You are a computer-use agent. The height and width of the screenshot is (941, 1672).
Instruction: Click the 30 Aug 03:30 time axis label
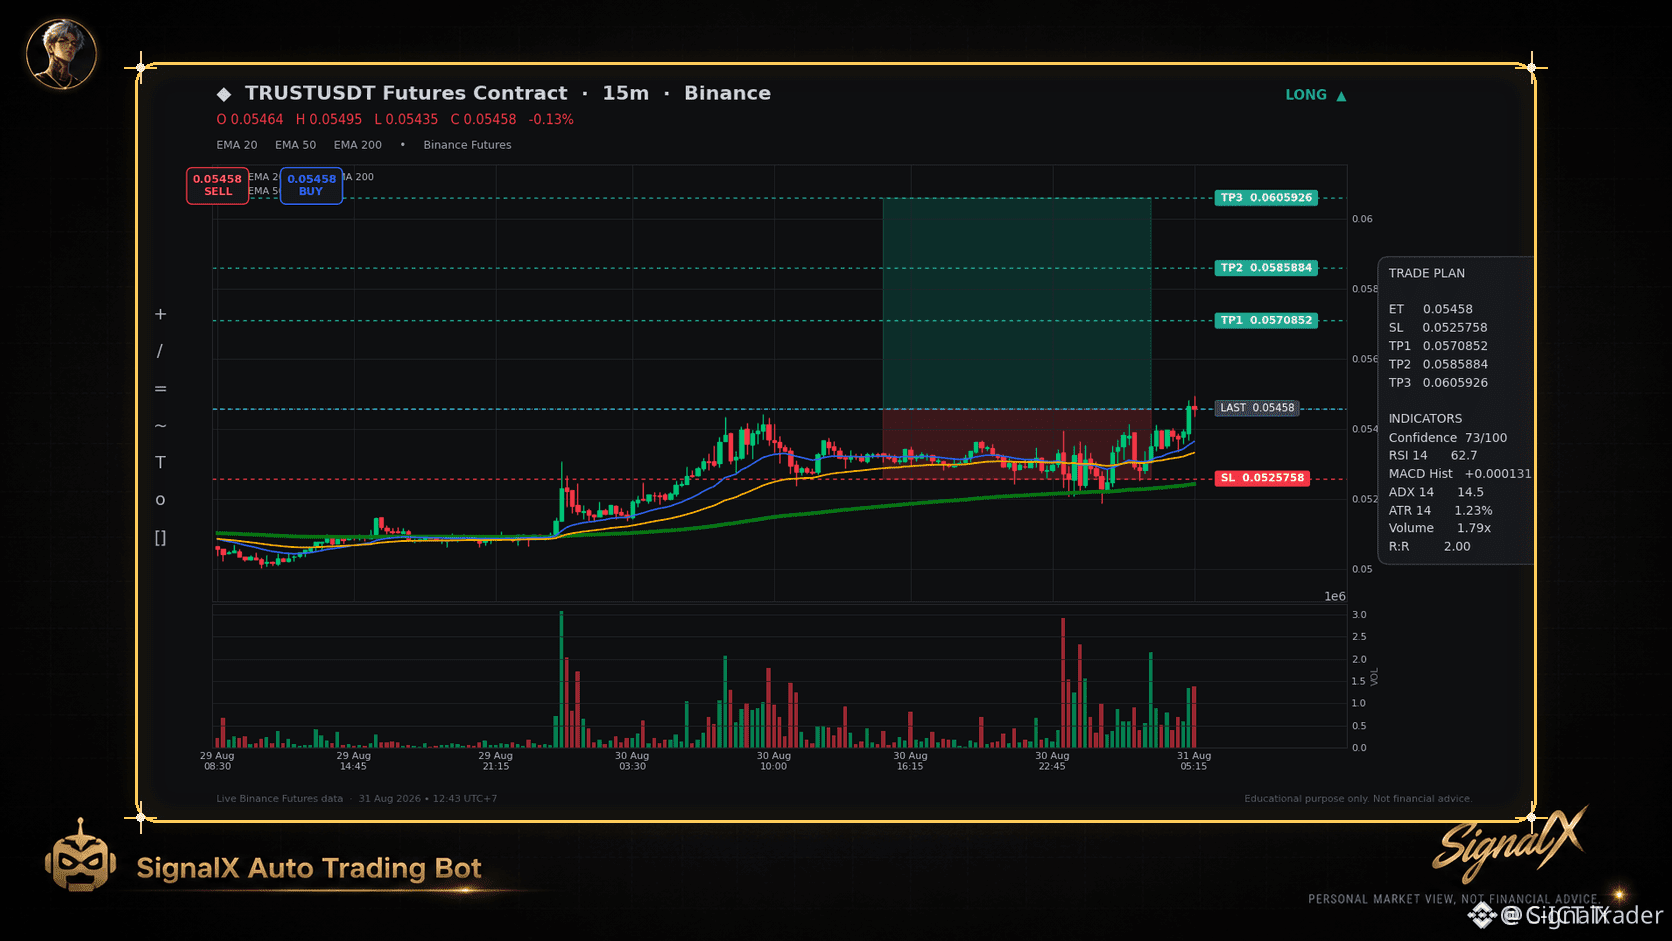tap(632, 761)
